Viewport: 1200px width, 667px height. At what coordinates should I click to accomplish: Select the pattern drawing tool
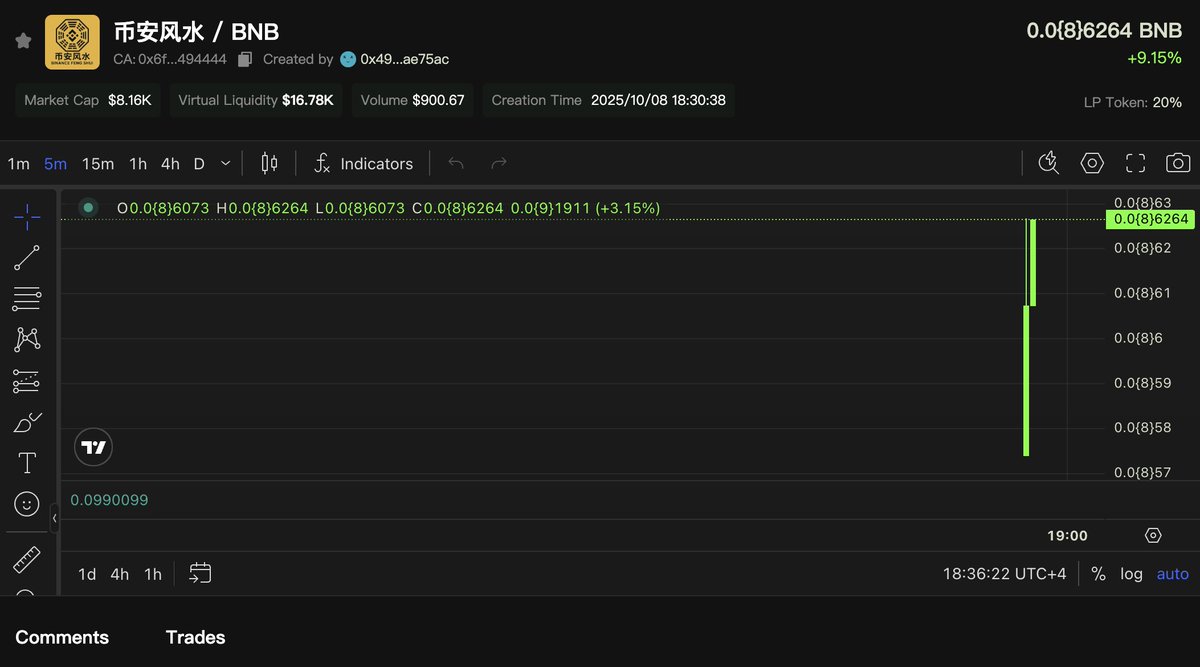tap(27, 339)
